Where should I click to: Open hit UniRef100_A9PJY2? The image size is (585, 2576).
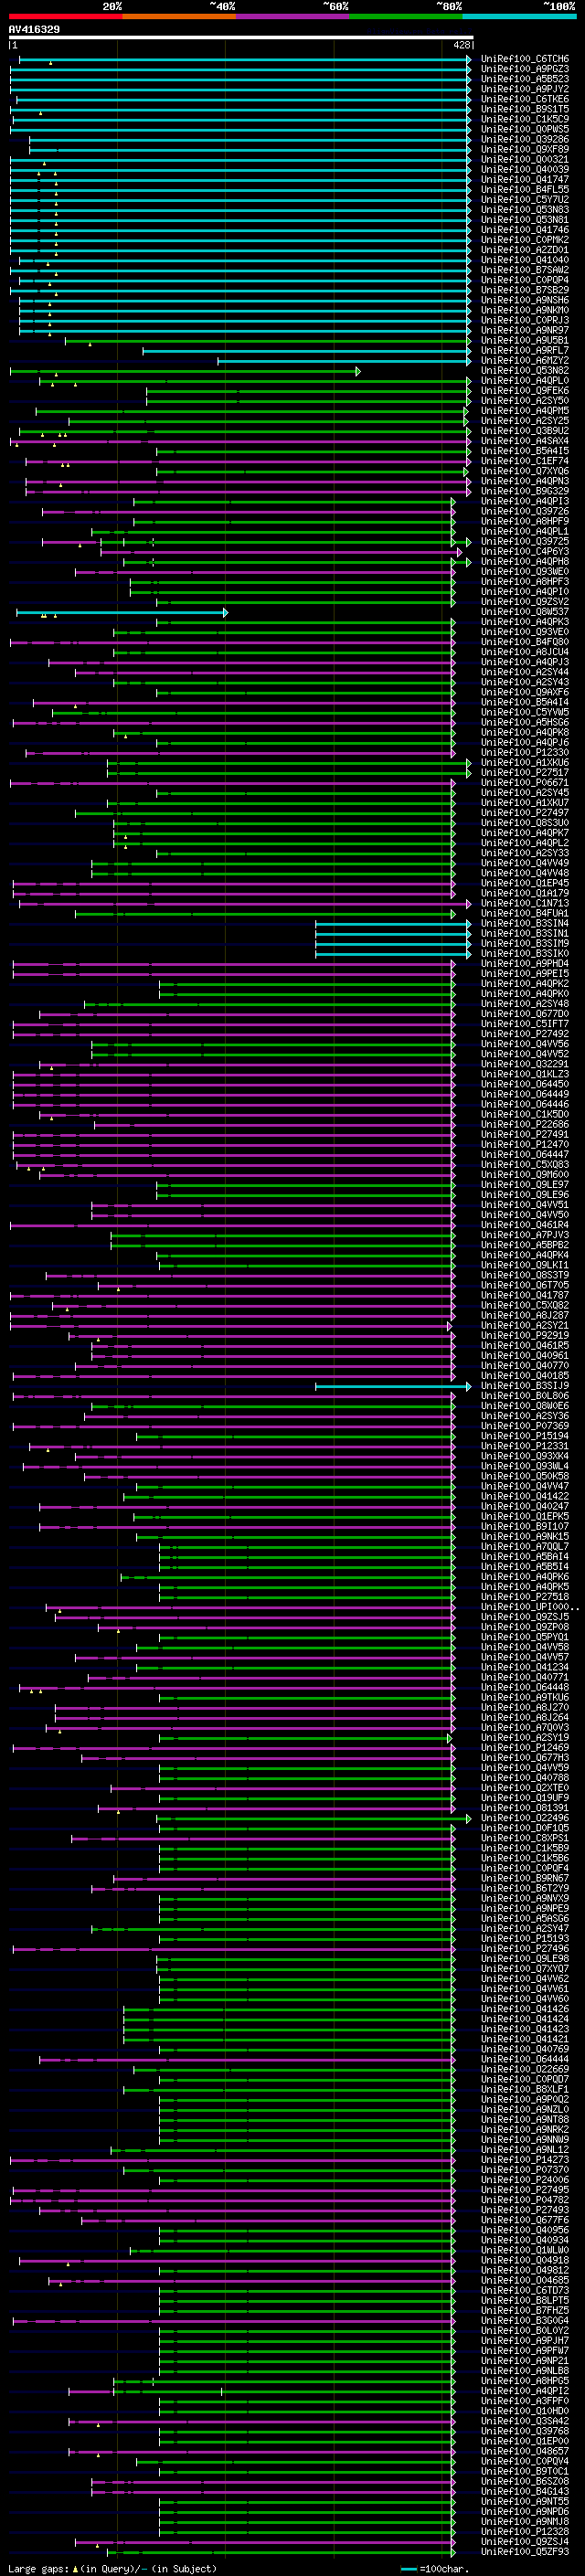[525, 89]
